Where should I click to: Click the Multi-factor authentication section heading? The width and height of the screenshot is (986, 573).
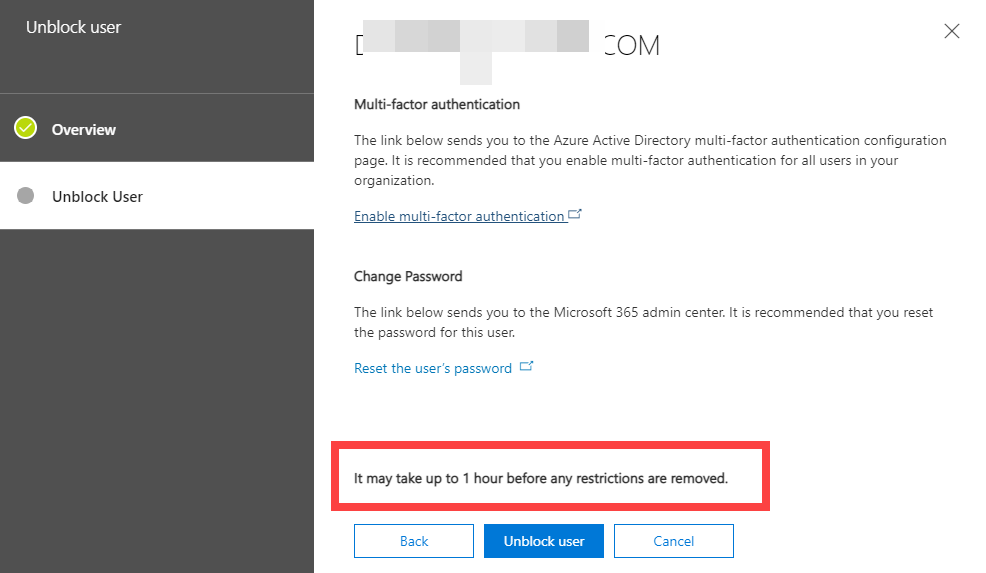point(436,104)
